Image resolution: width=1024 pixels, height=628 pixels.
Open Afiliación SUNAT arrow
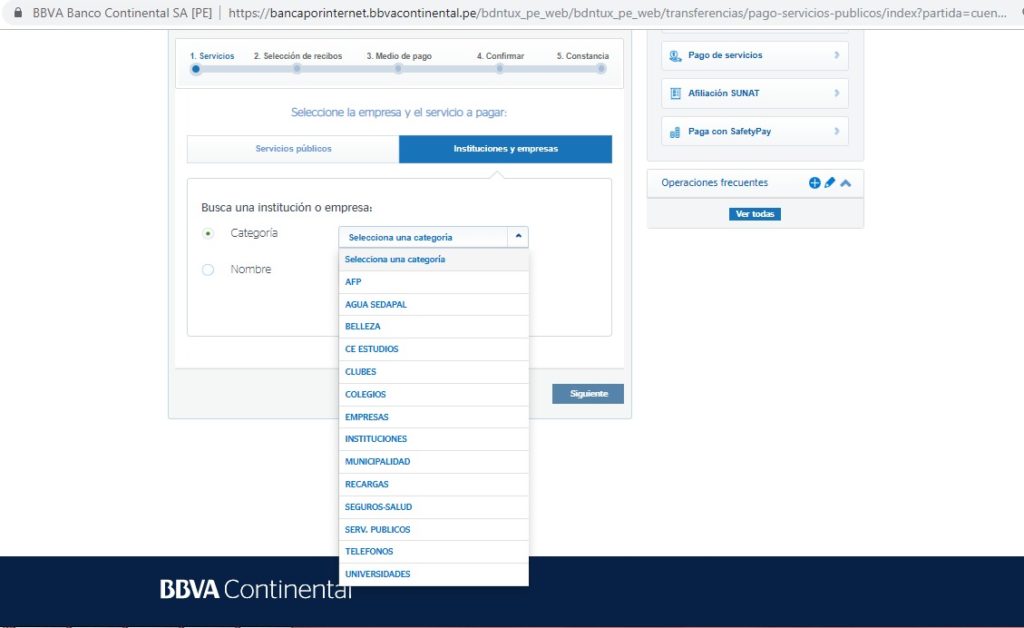[837, 93]
